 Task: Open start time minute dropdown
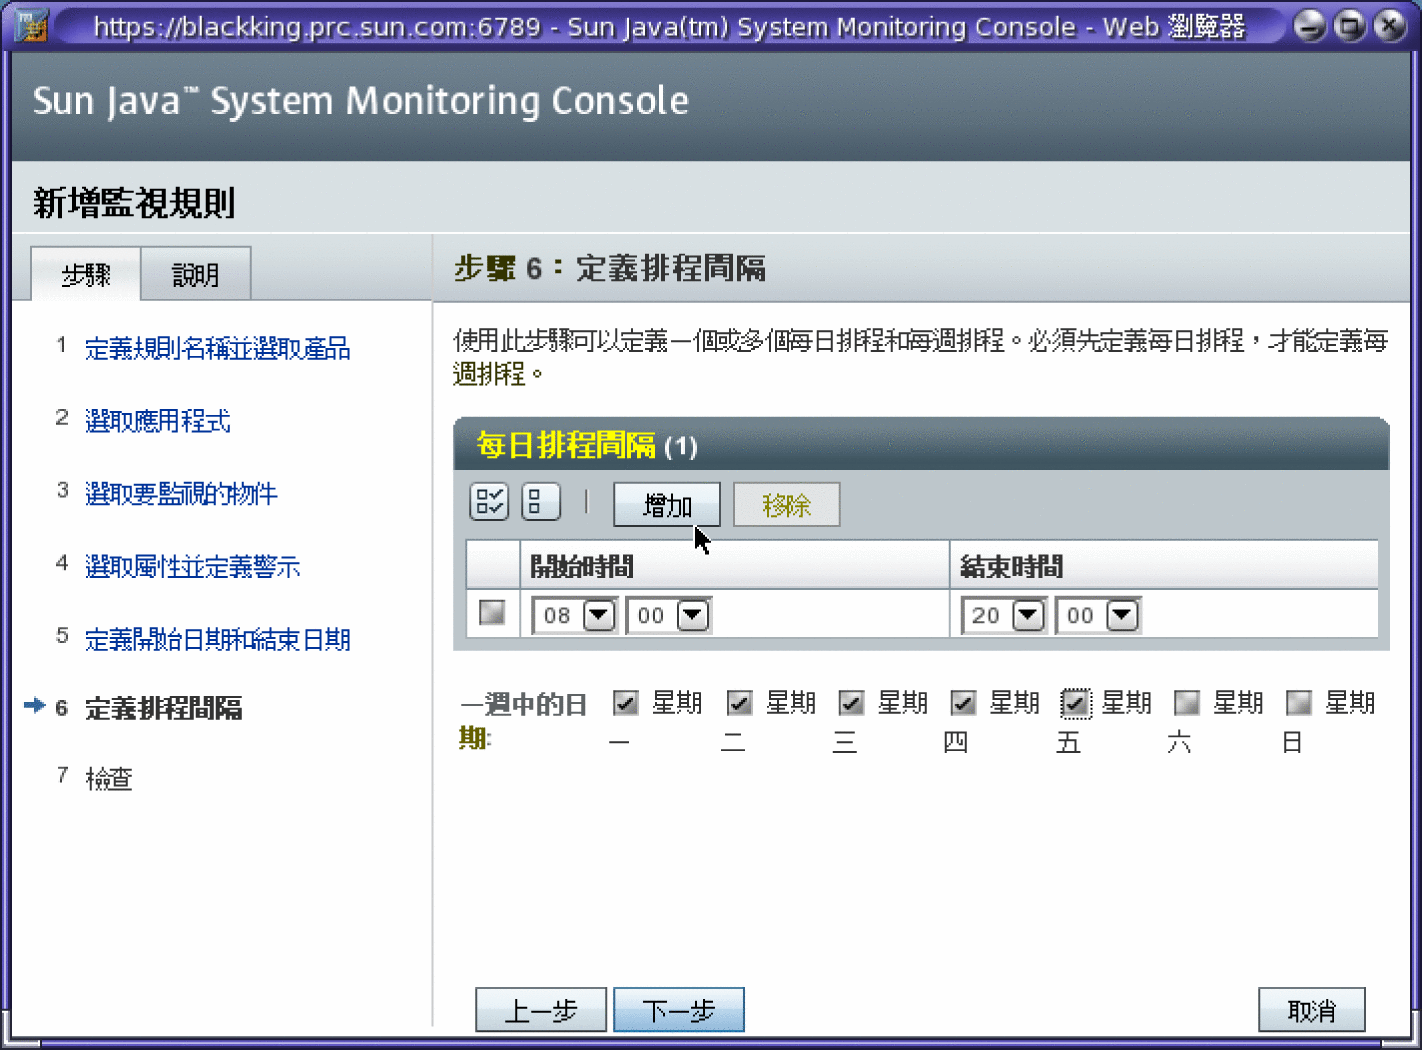tap(669, 615)
